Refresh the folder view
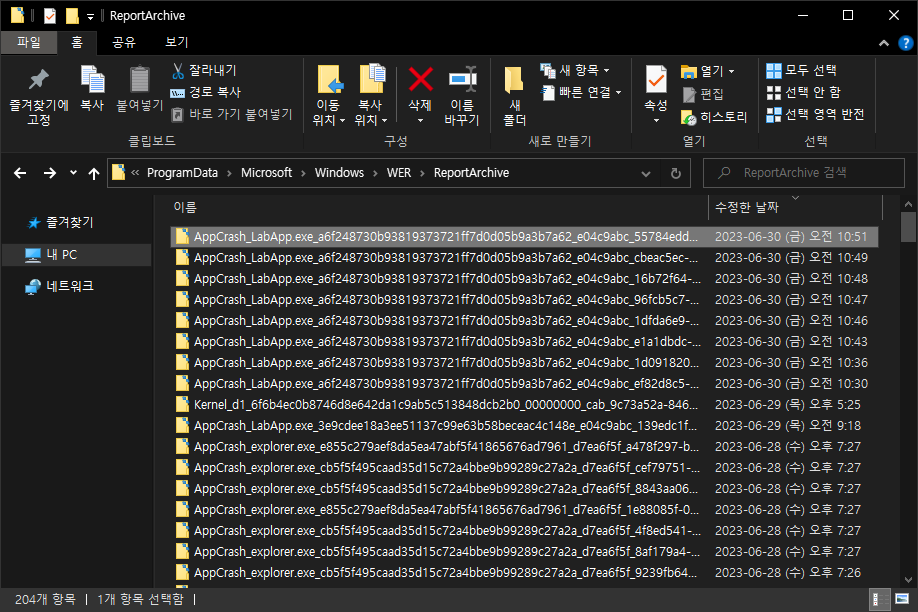The height and width of the screenshot is (612, 918). pyautogui.click(x=676, y=173)
